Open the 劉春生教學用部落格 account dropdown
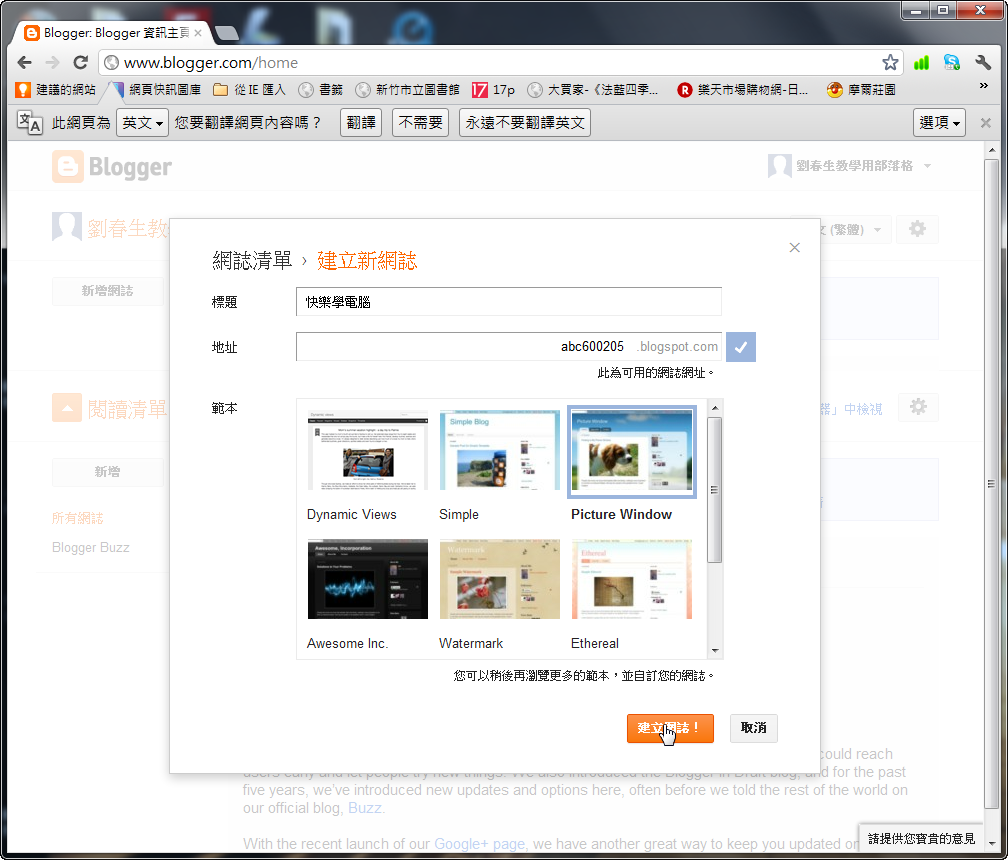The width and height of the screenshot is (1008, 860). pyautogui.click(x=850, y=166)
